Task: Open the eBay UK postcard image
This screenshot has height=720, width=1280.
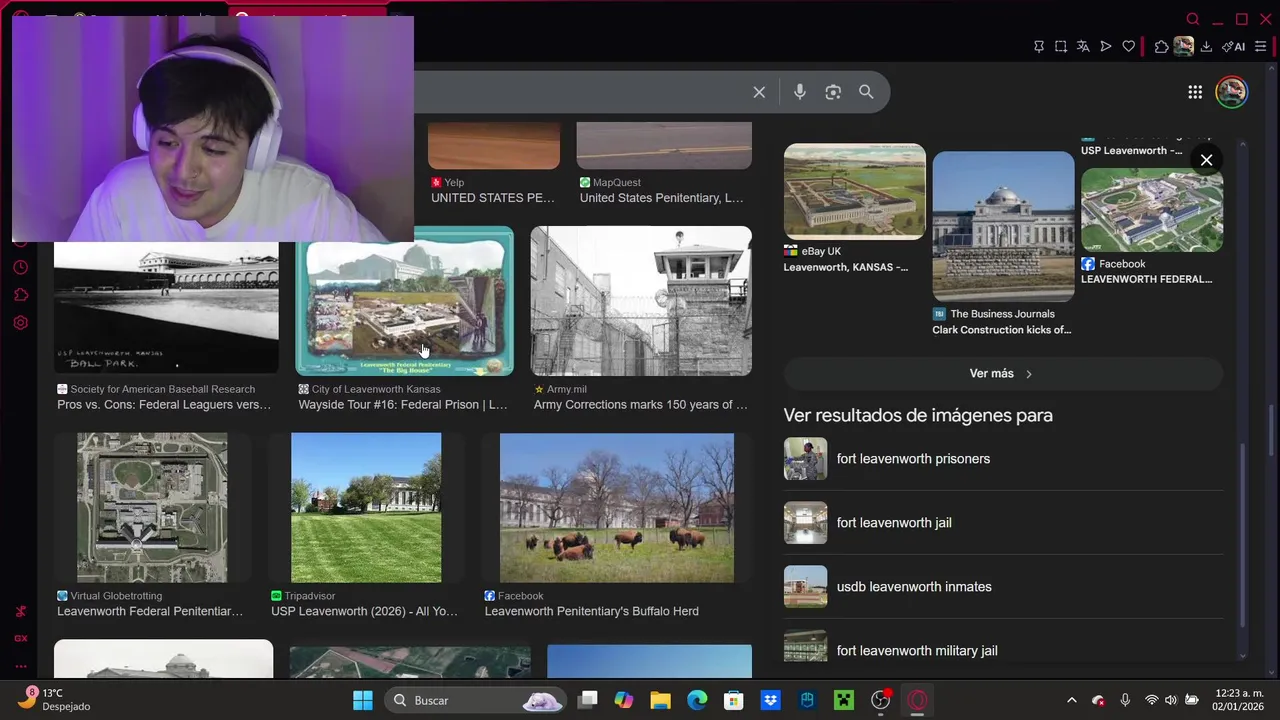Action: coord(855,192)
